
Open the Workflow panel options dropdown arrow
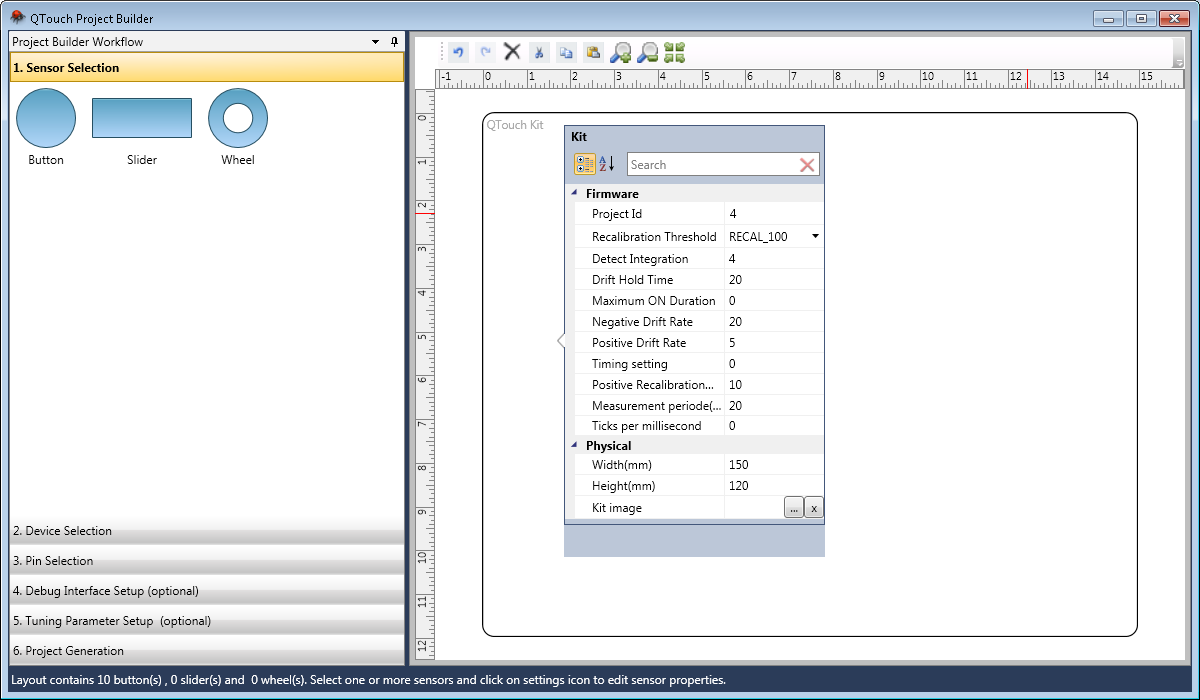(376, 42)
